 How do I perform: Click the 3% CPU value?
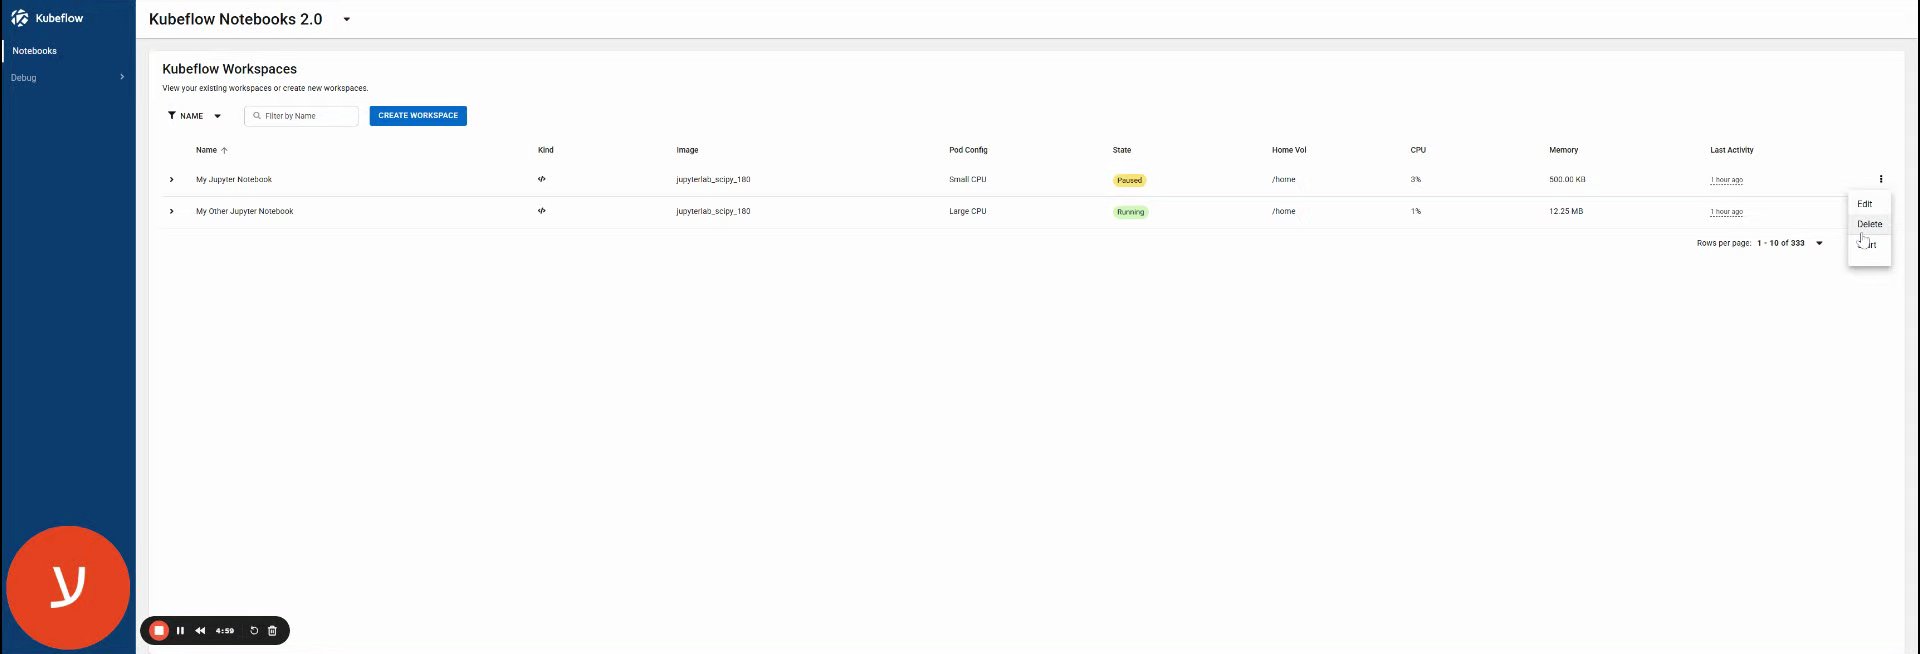[1415, 180]
